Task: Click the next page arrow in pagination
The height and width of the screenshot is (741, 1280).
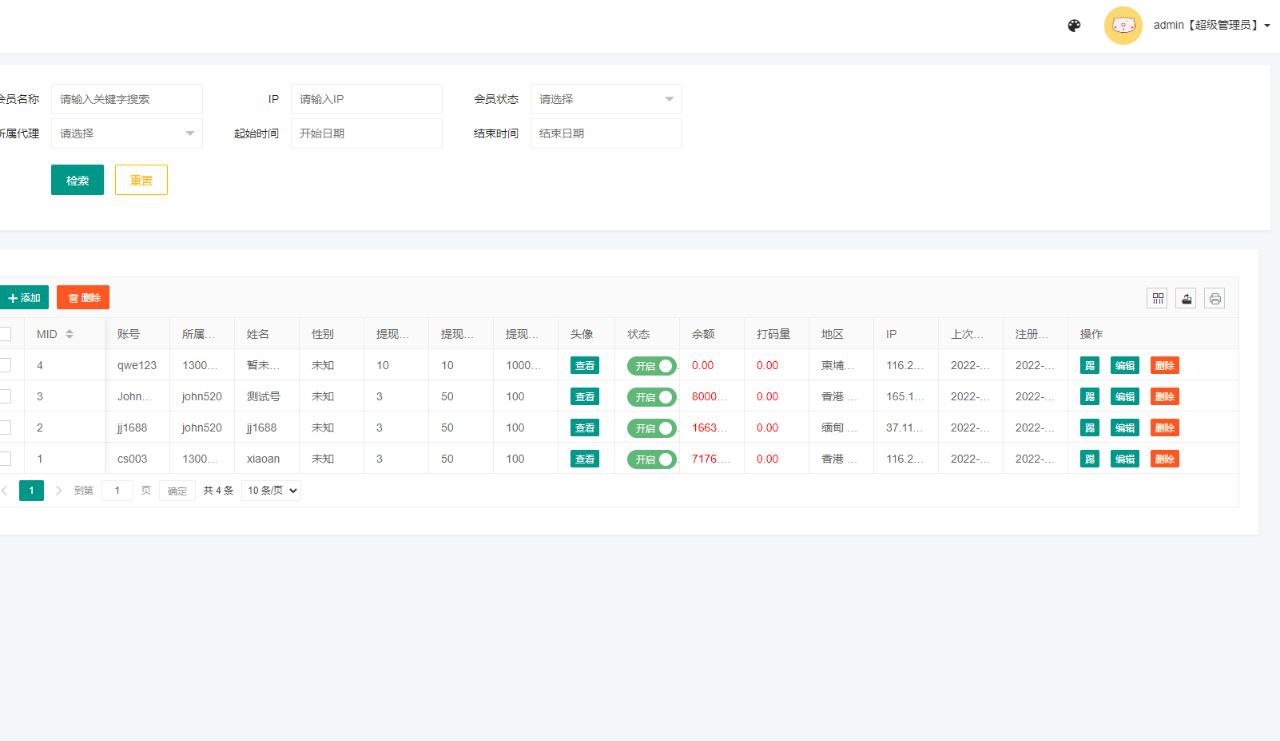Action: (59, 491)
